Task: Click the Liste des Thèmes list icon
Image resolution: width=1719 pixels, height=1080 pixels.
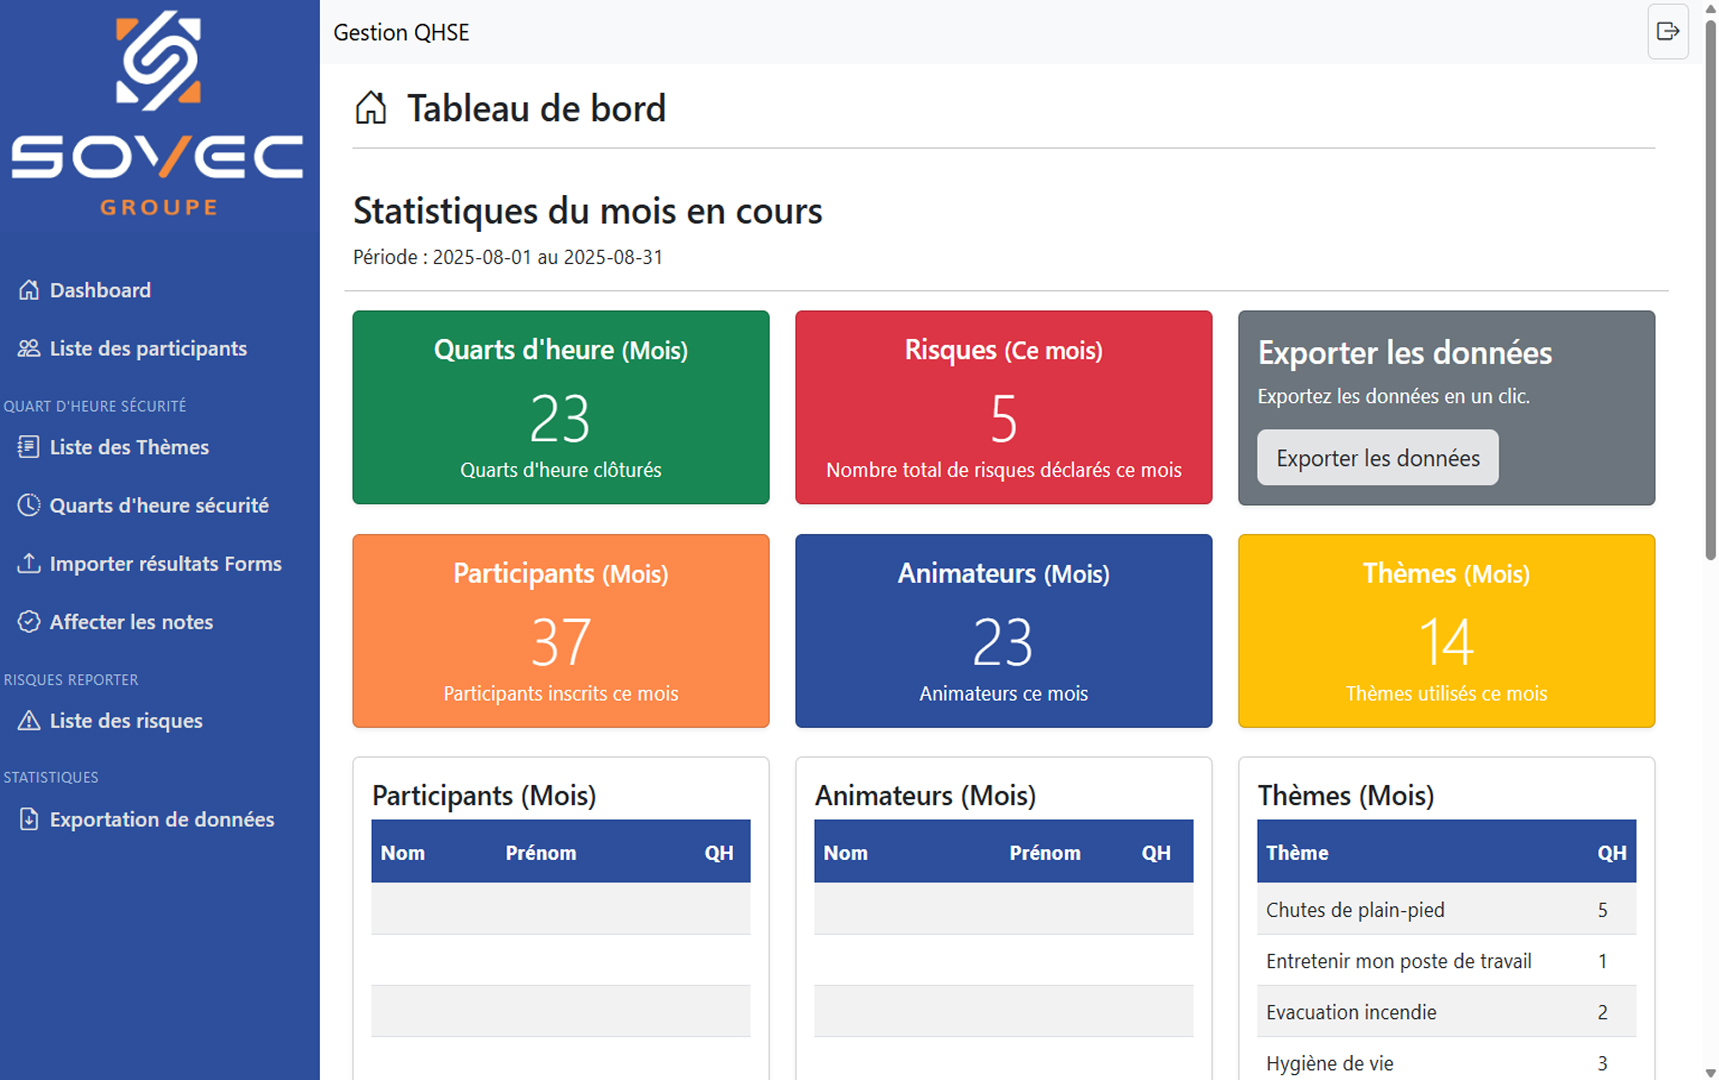Action: tap(29, 447)
